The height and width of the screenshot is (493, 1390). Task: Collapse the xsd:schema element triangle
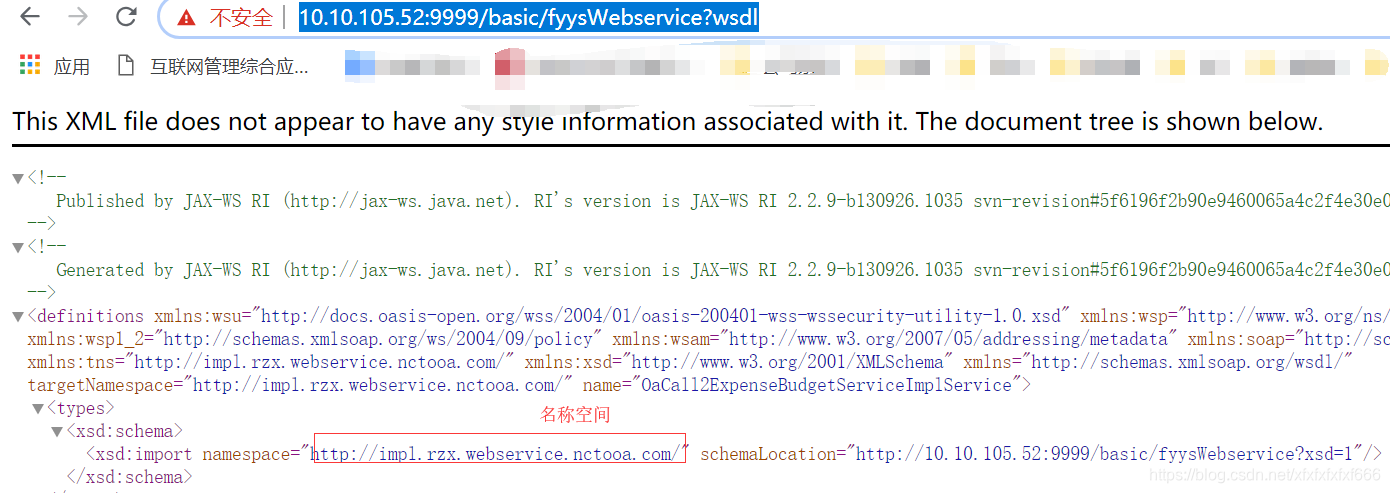(x=58, y=432)
